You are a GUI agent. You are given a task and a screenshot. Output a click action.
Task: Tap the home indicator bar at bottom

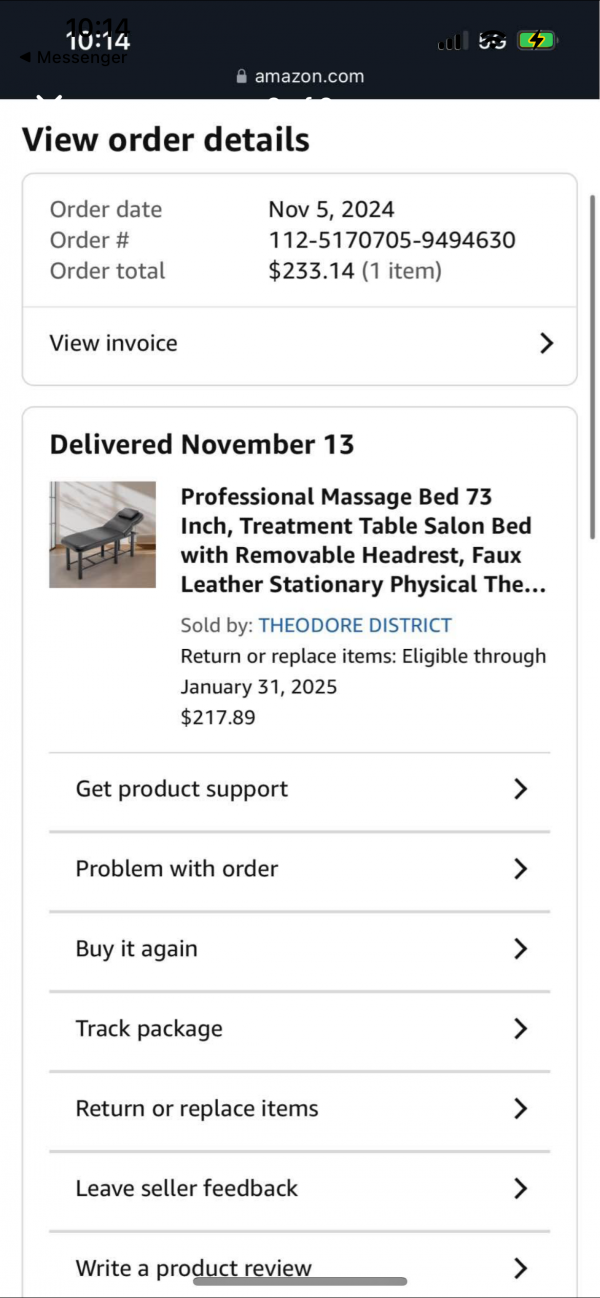(300, 1281)
